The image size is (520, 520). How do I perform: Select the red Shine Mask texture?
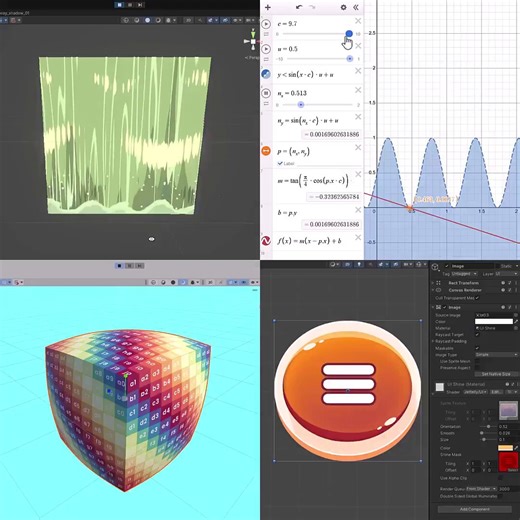pyautogui.click(x=508, y=462)
